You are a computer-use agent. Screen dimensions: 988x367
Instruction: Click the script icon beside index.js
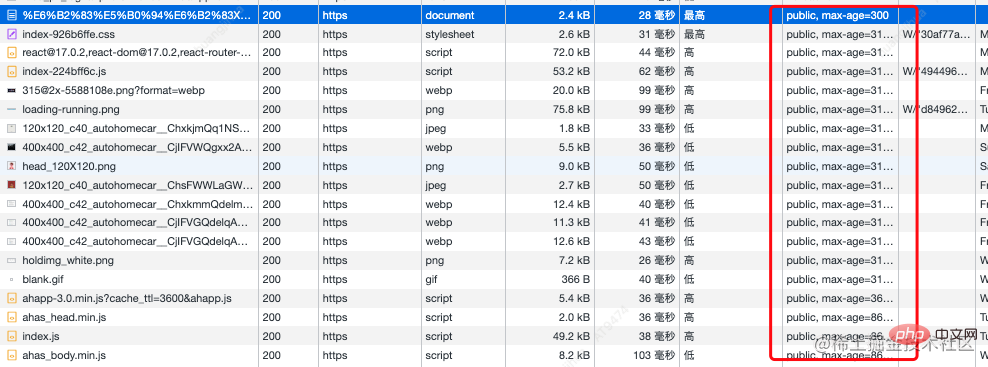pyautogui.click(x=11, y=336)
